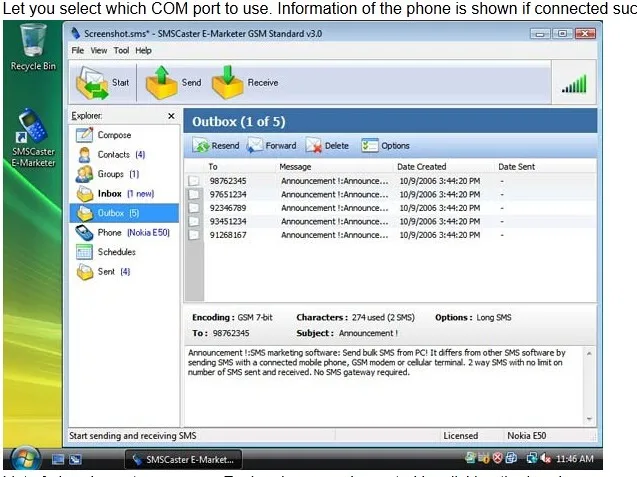The width and height of the screenshot is (637, 477).
Task: Close the Explorer panel
Action: pos(171,116)
